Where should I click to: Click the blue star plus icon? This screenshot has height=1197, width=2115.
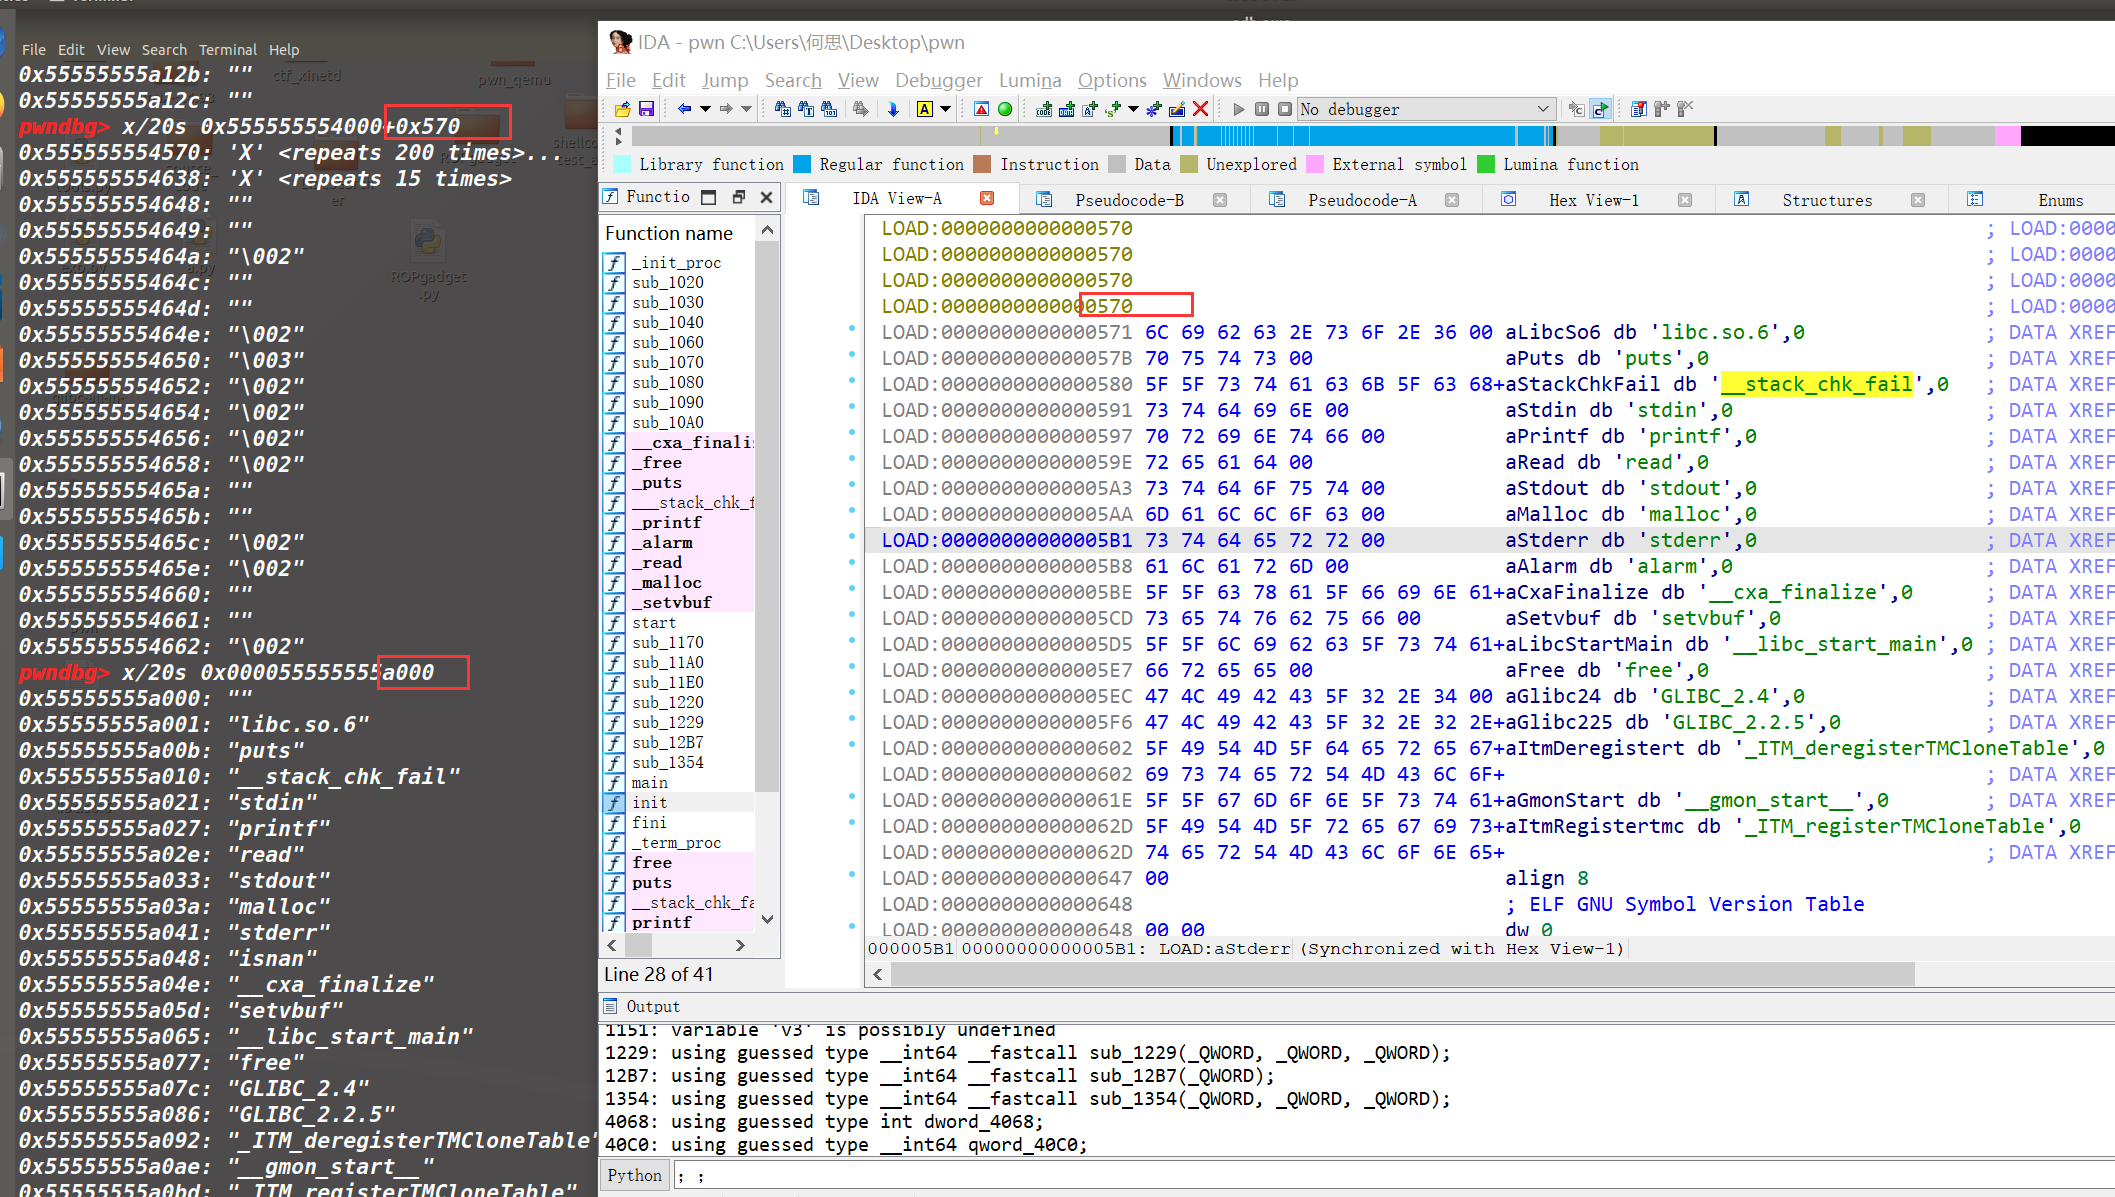(1154, 109)
